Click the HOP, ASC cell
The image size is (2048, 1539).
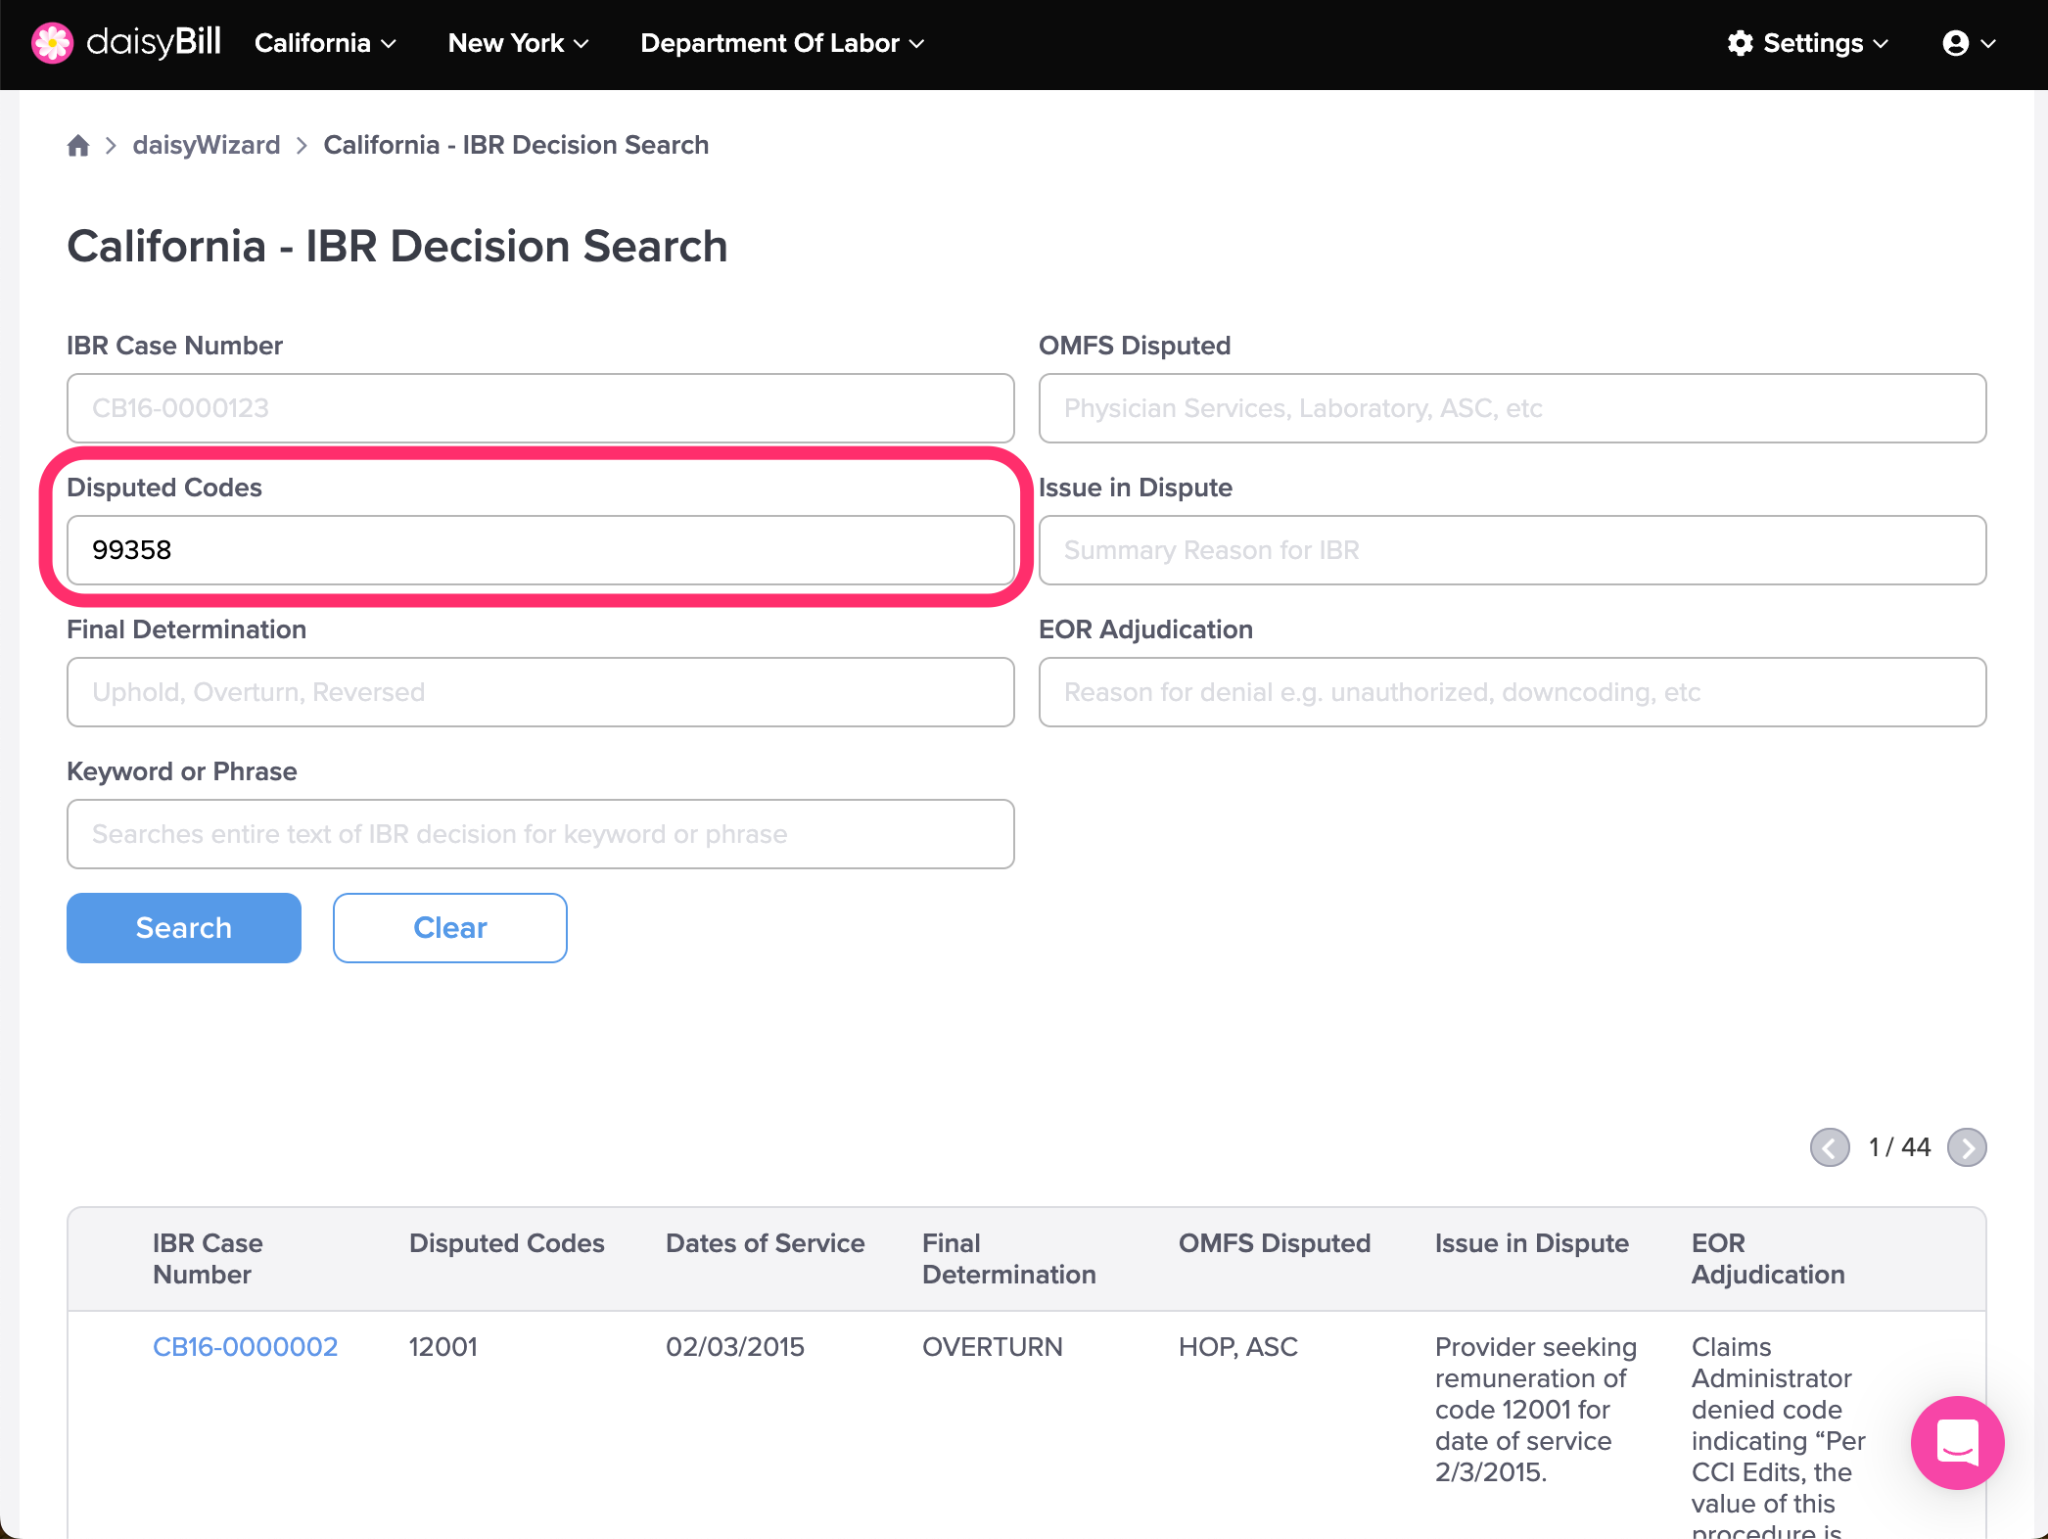1238,1346
